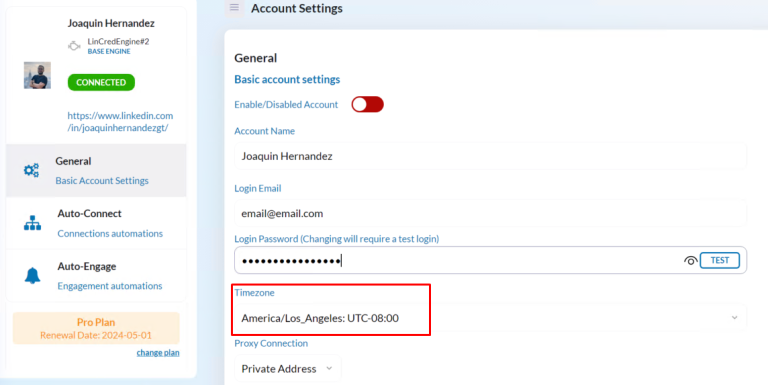Open the hamburger menu beside Account Settings
This screenshot has height=385, width=768.
click(234, 7)
